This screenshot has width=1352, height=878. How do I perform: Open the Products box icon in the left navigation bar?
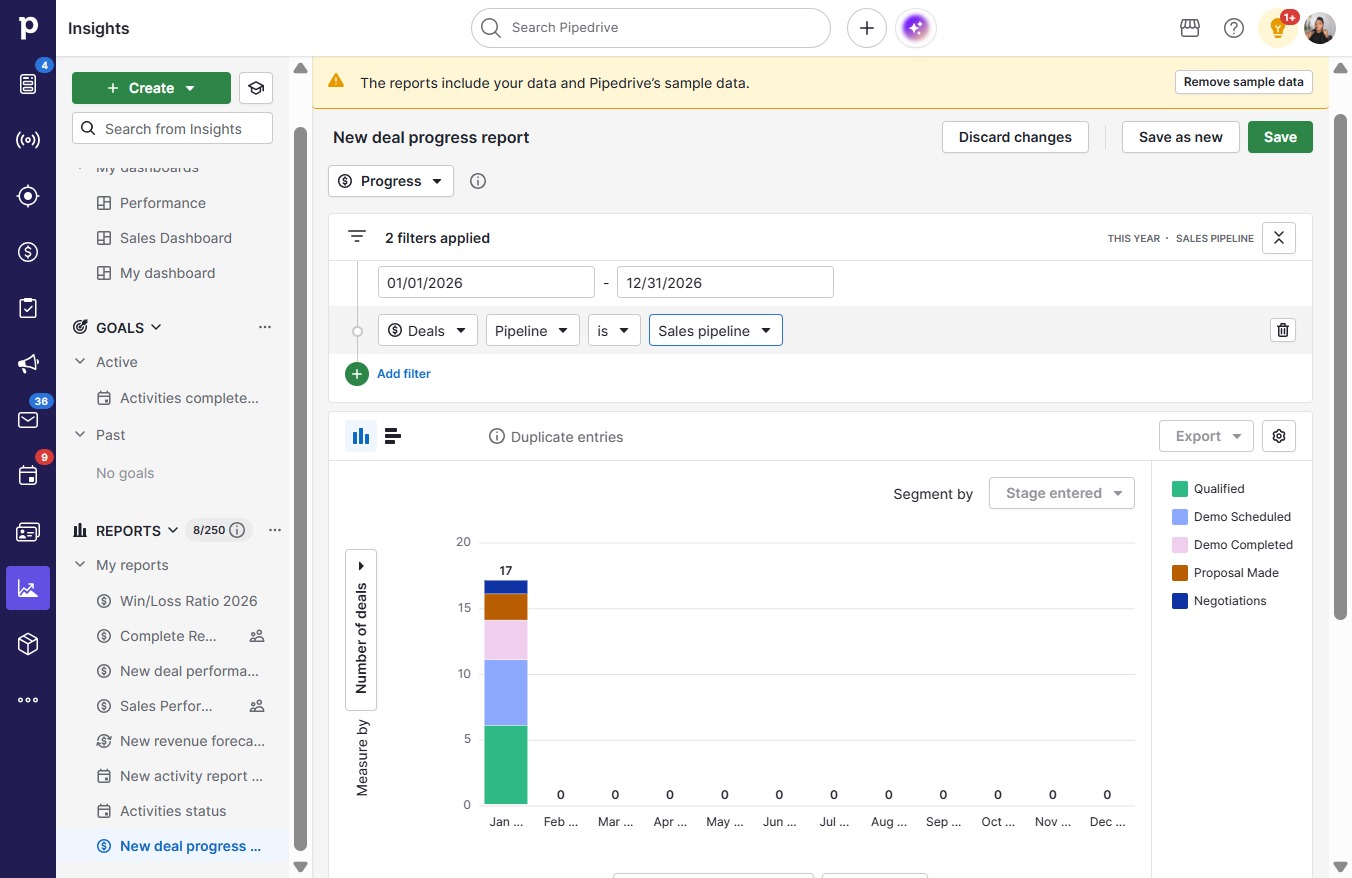pos(28,644)
